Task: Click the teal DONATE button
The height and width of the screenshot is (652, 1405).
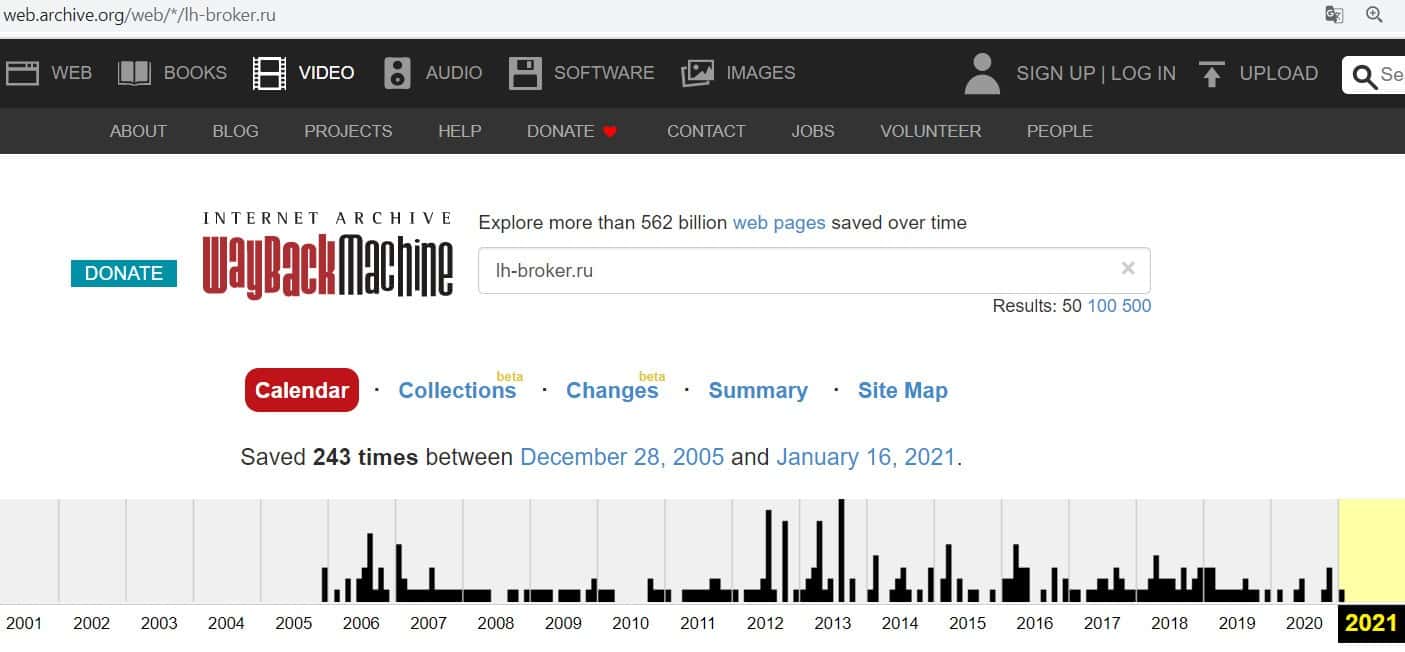Action: pos(124,273)
